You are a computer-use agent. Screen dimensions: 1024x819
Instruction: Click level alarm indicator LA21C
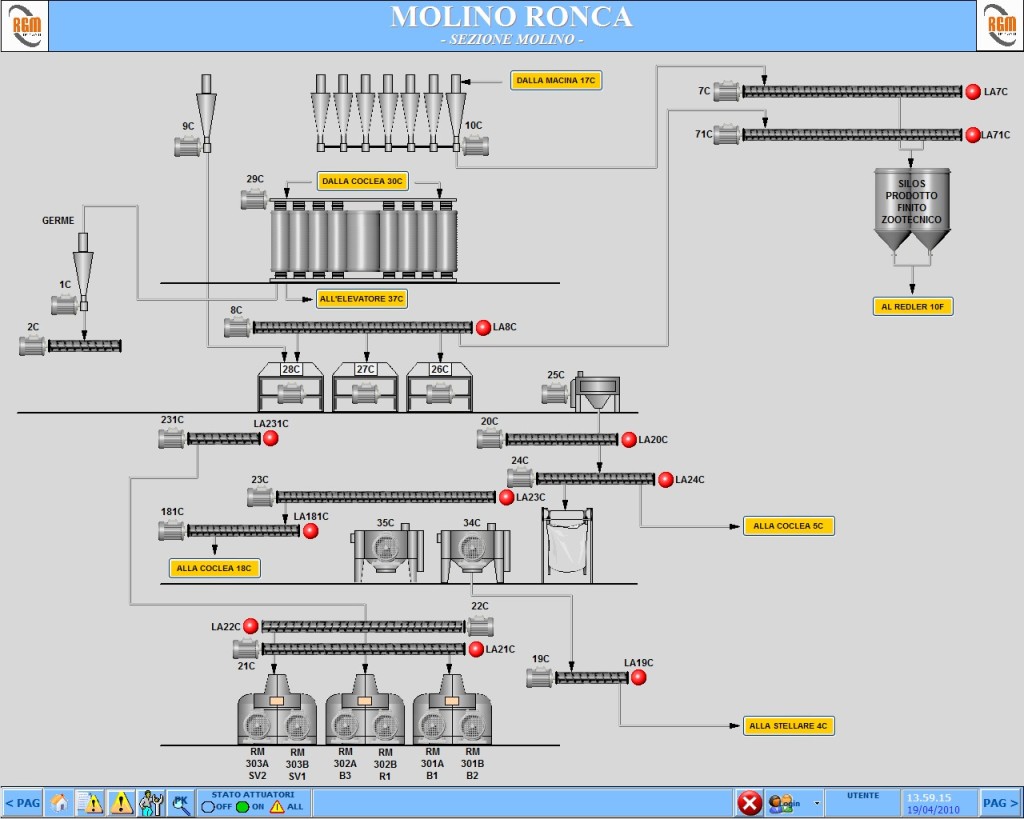click(476, 649)
